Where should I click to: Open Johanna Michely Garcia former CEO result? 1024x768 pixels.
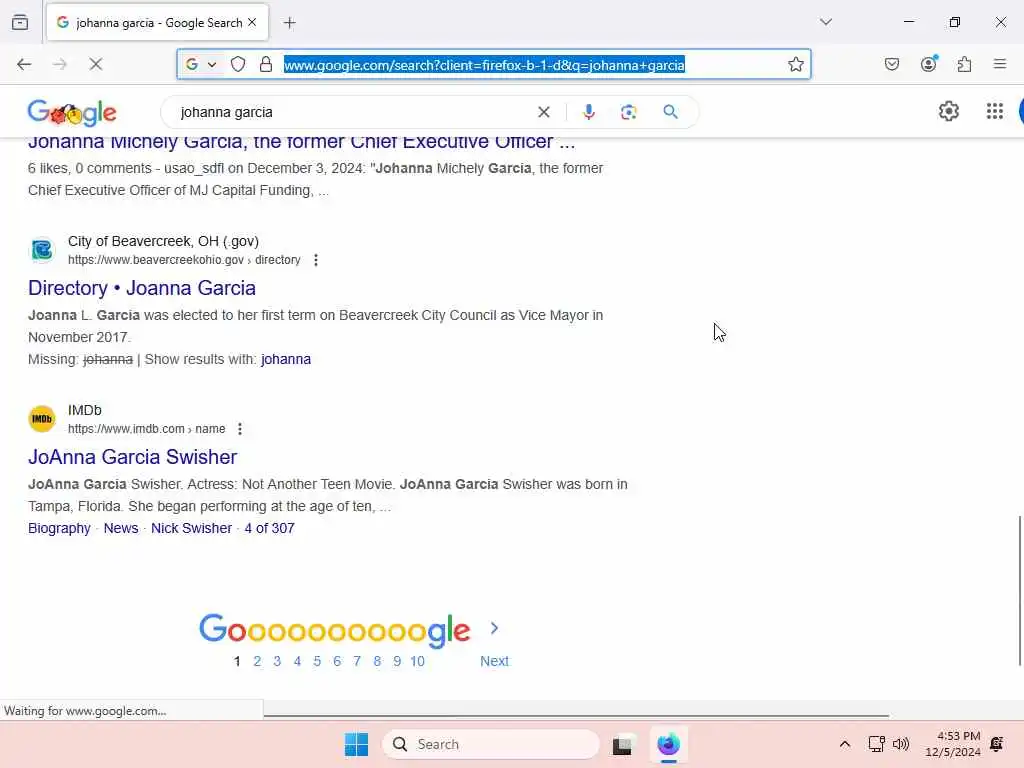click(301, 142)
